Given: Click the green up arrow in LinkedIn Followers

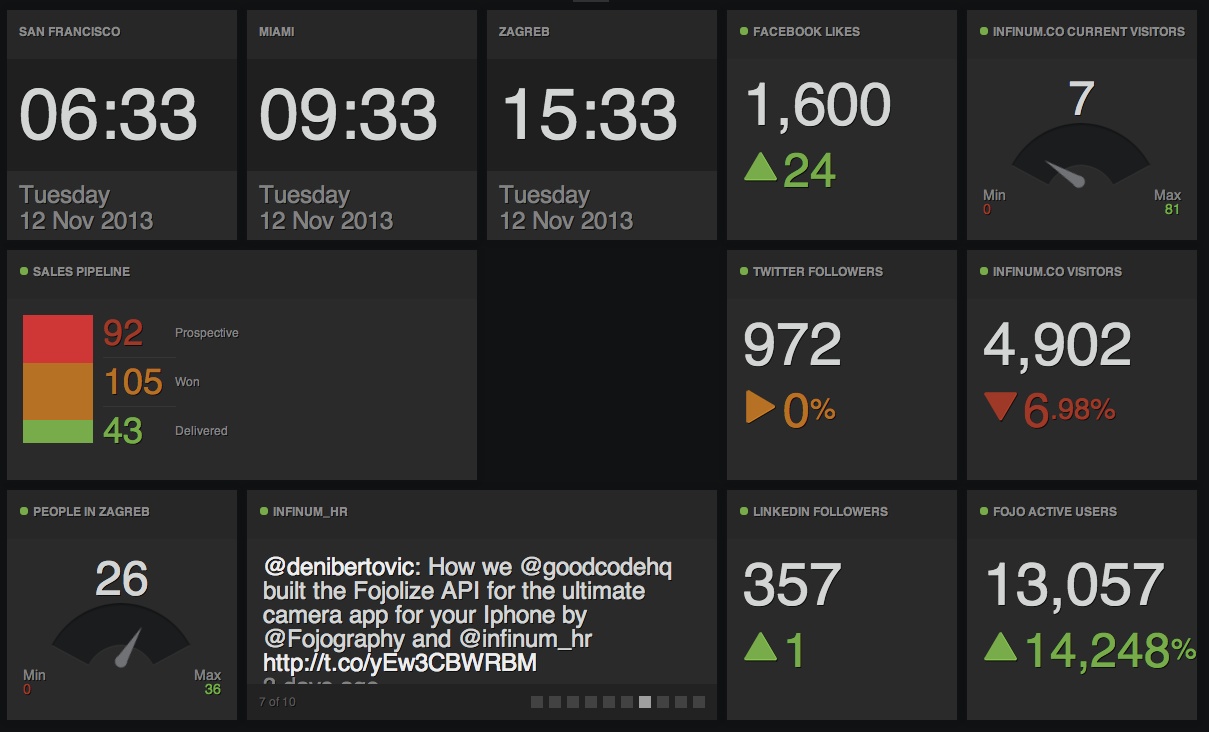Looking at the screenshot, I should tap(761, 649).
